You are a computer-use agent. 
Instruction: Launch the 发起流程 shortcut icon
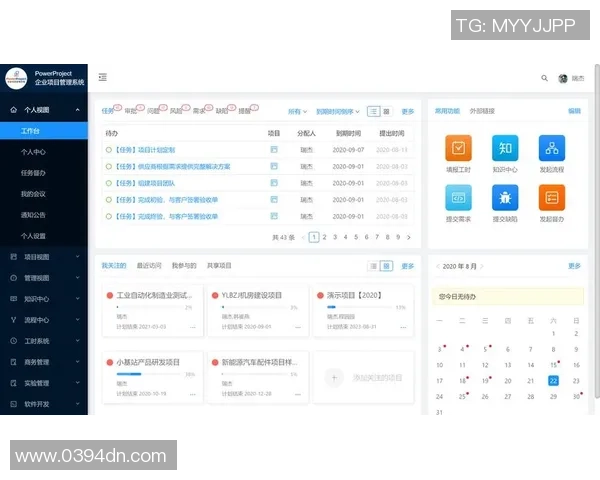tap(552, 148)
